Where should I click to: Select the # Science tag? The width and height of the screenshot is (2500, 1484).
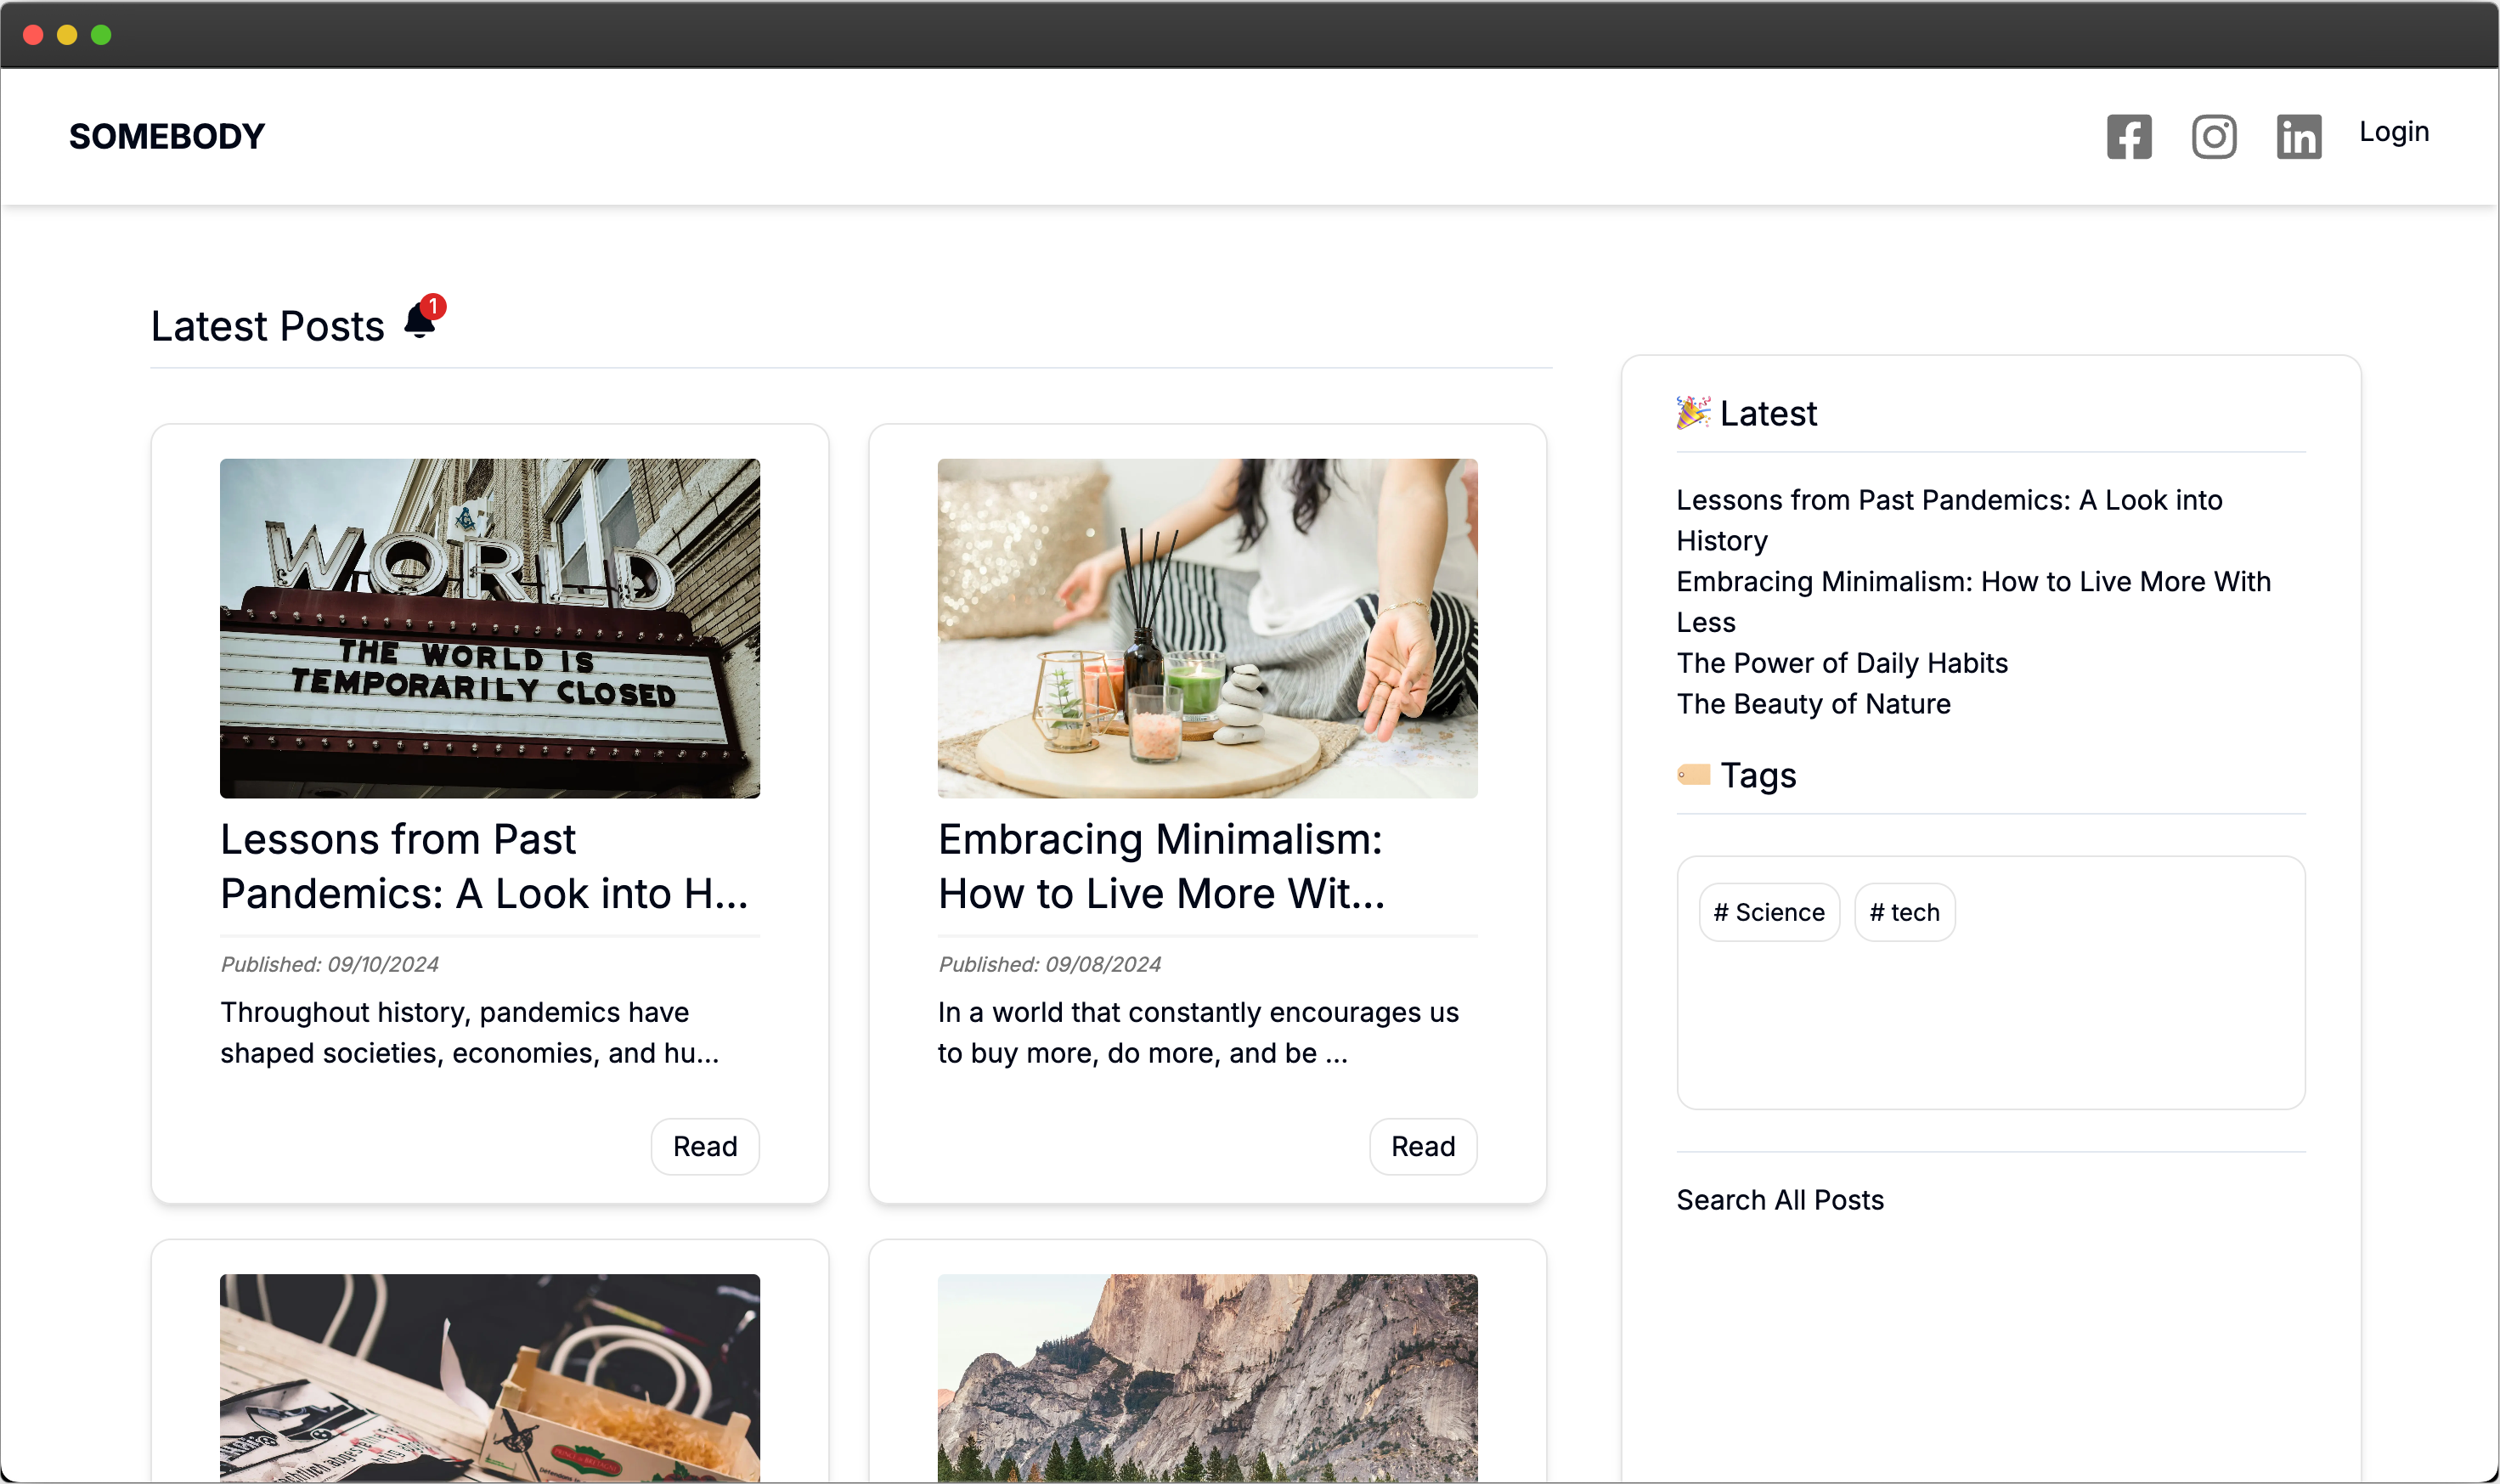coord(1768,912)
